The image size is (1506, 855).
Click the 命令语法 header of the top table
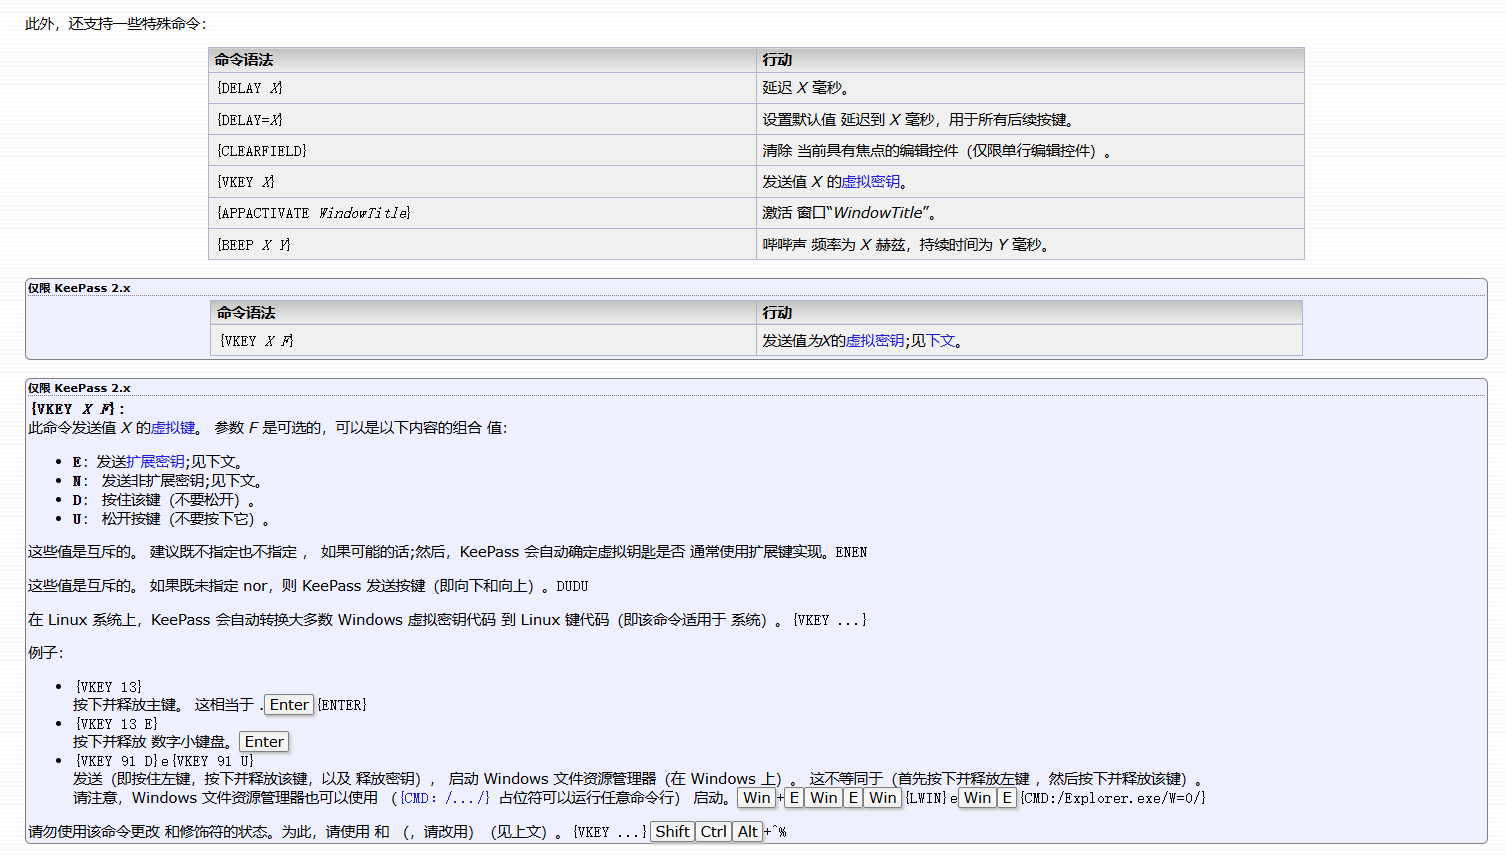(x=244, y=60)
